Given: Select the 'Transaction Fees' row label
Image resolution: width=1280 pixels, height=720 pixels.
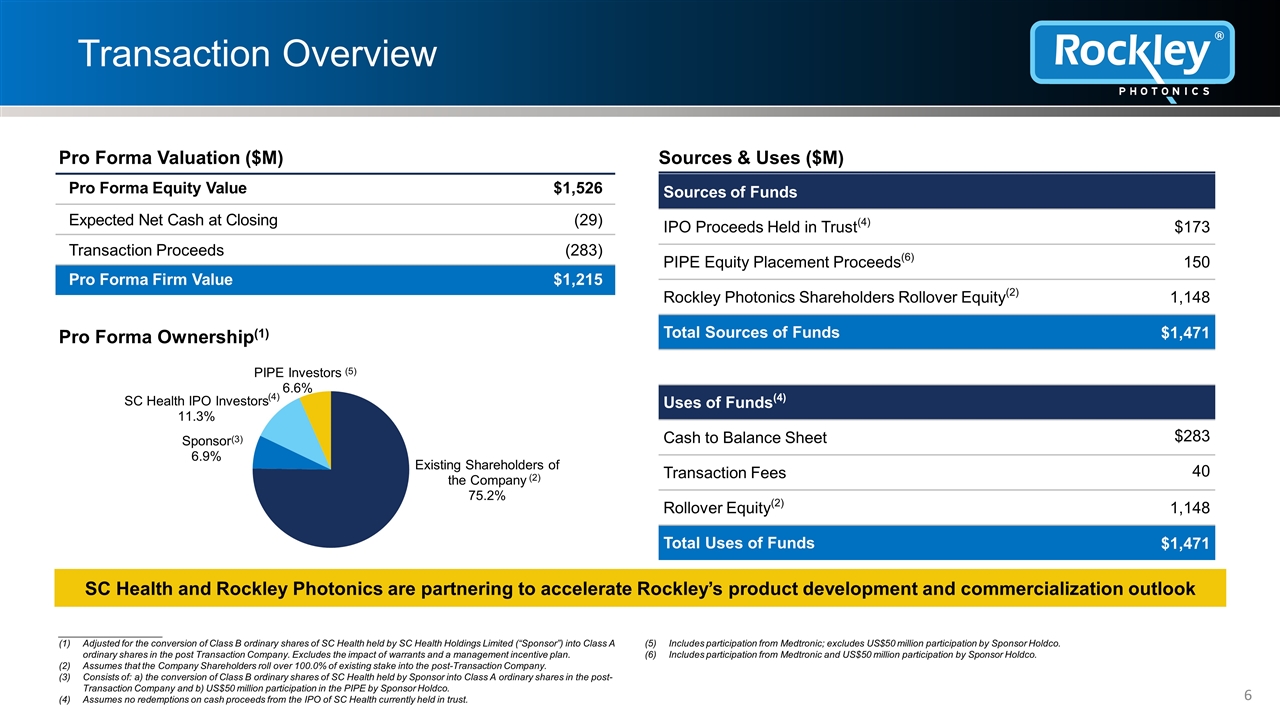Looking at the screenshot, I should click(x=725, y=473).
